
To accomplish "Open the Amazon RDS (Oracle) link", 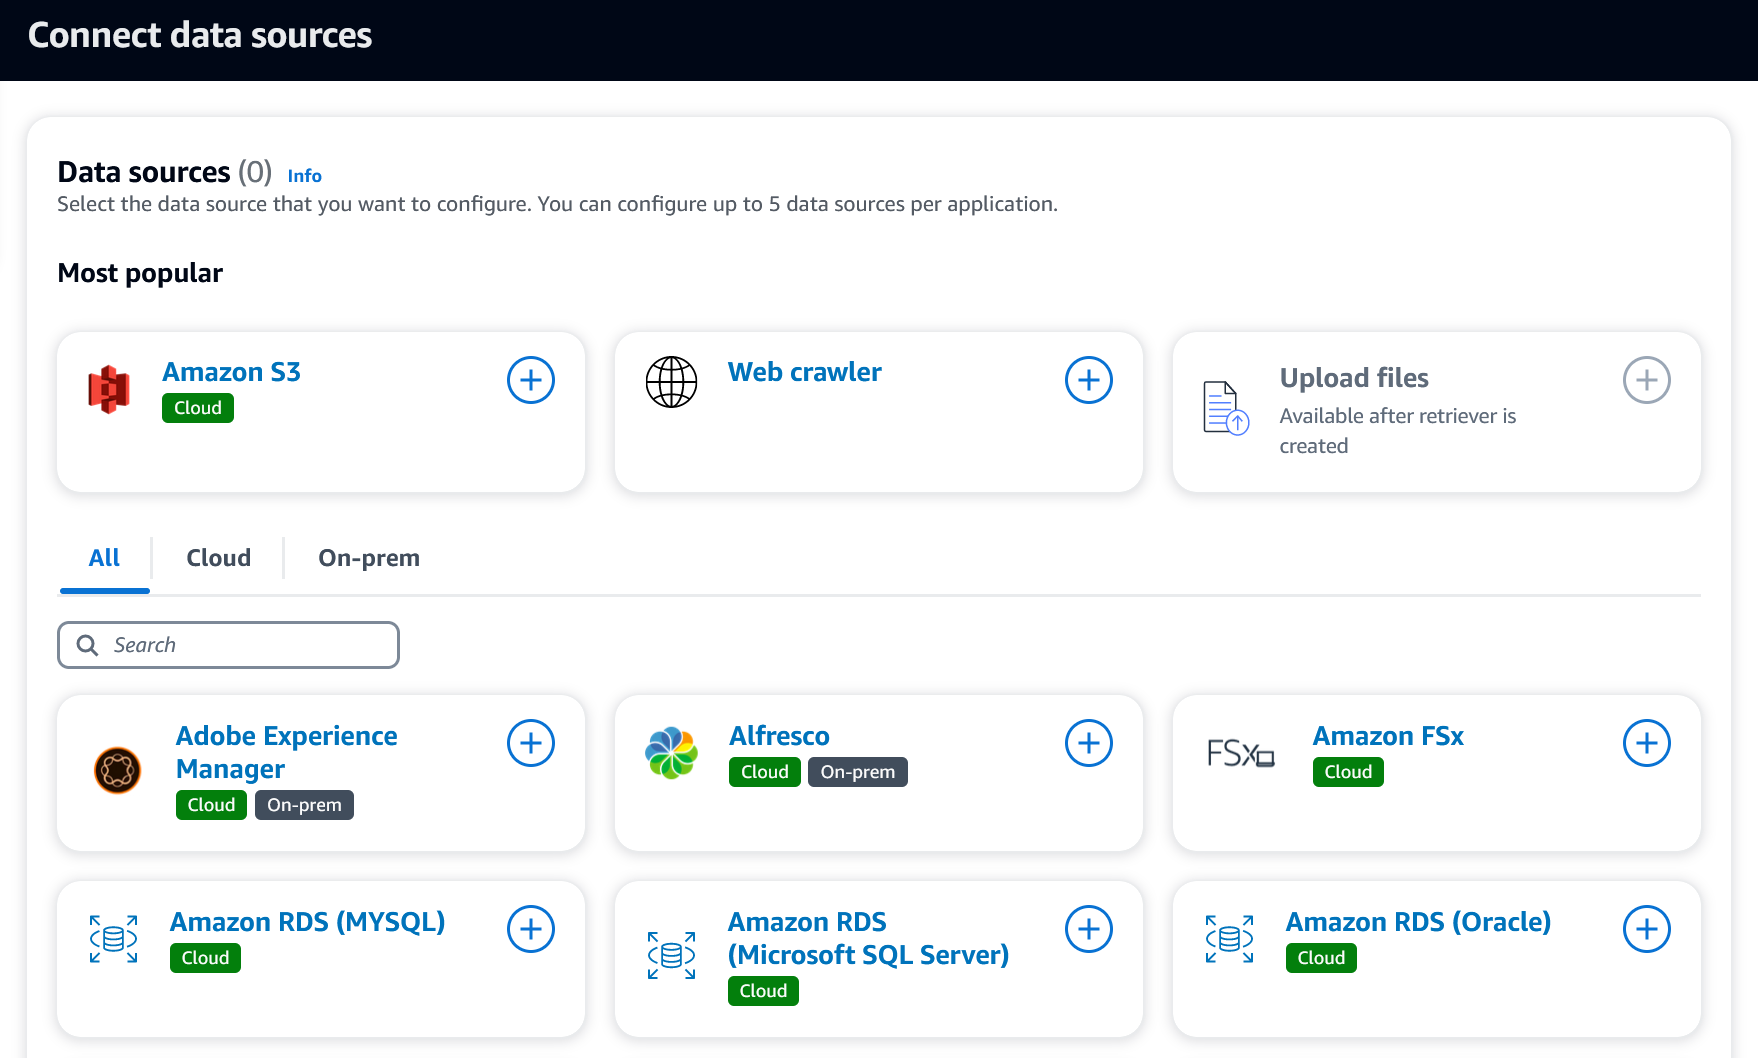I will click(x=1418, y=922).
